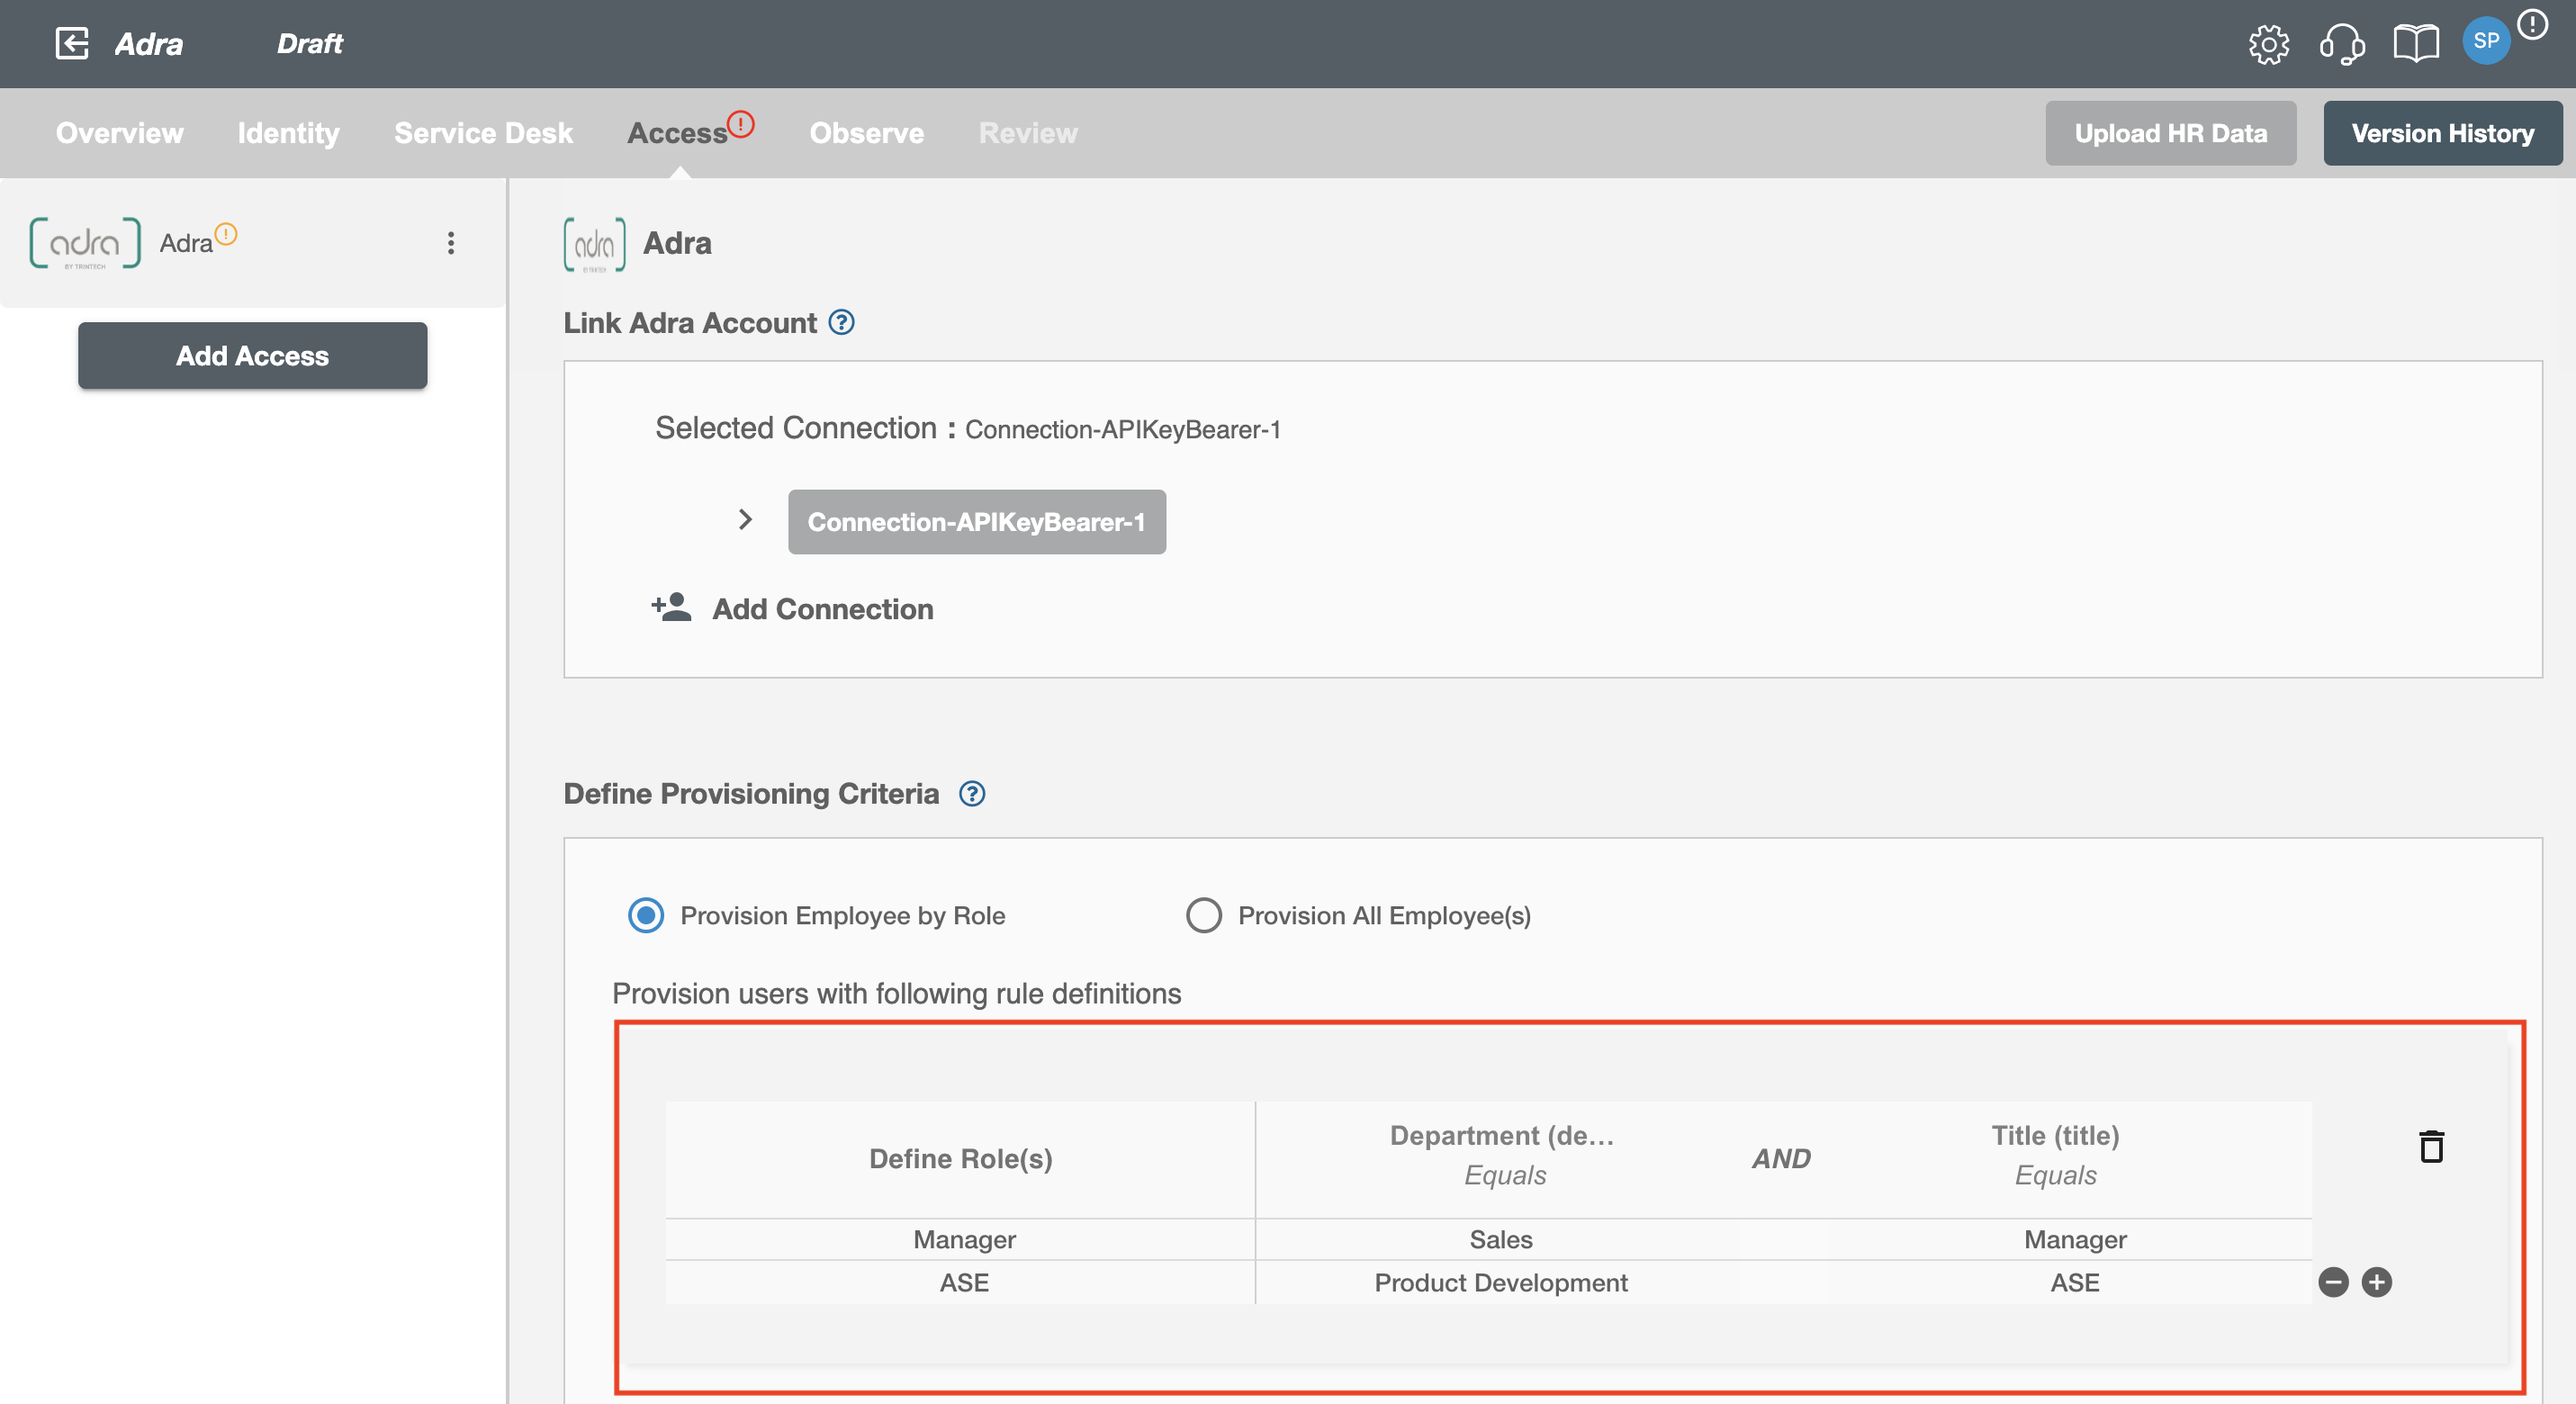Open the support headset icon
The image size is (2576, 1404).
point(2342,44)
